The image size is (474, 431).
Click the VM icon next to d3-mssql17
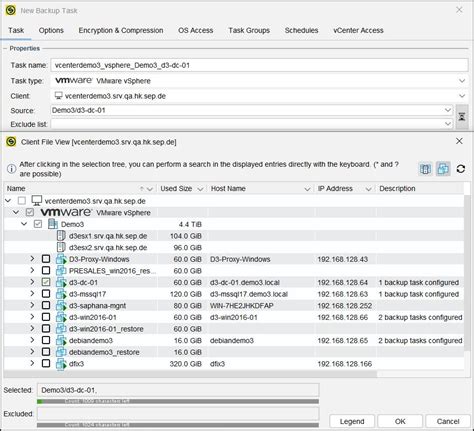(61, 294)
